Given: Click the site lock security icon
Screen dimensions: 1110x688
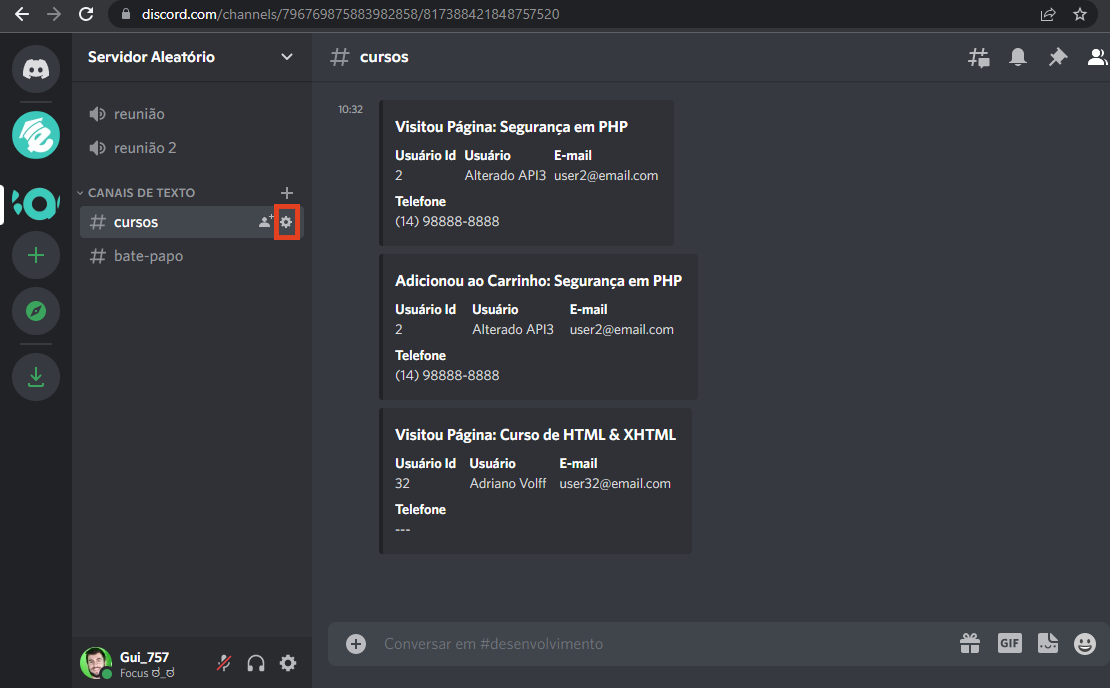Looking at the screenshot, I should [x=126, y=14].
